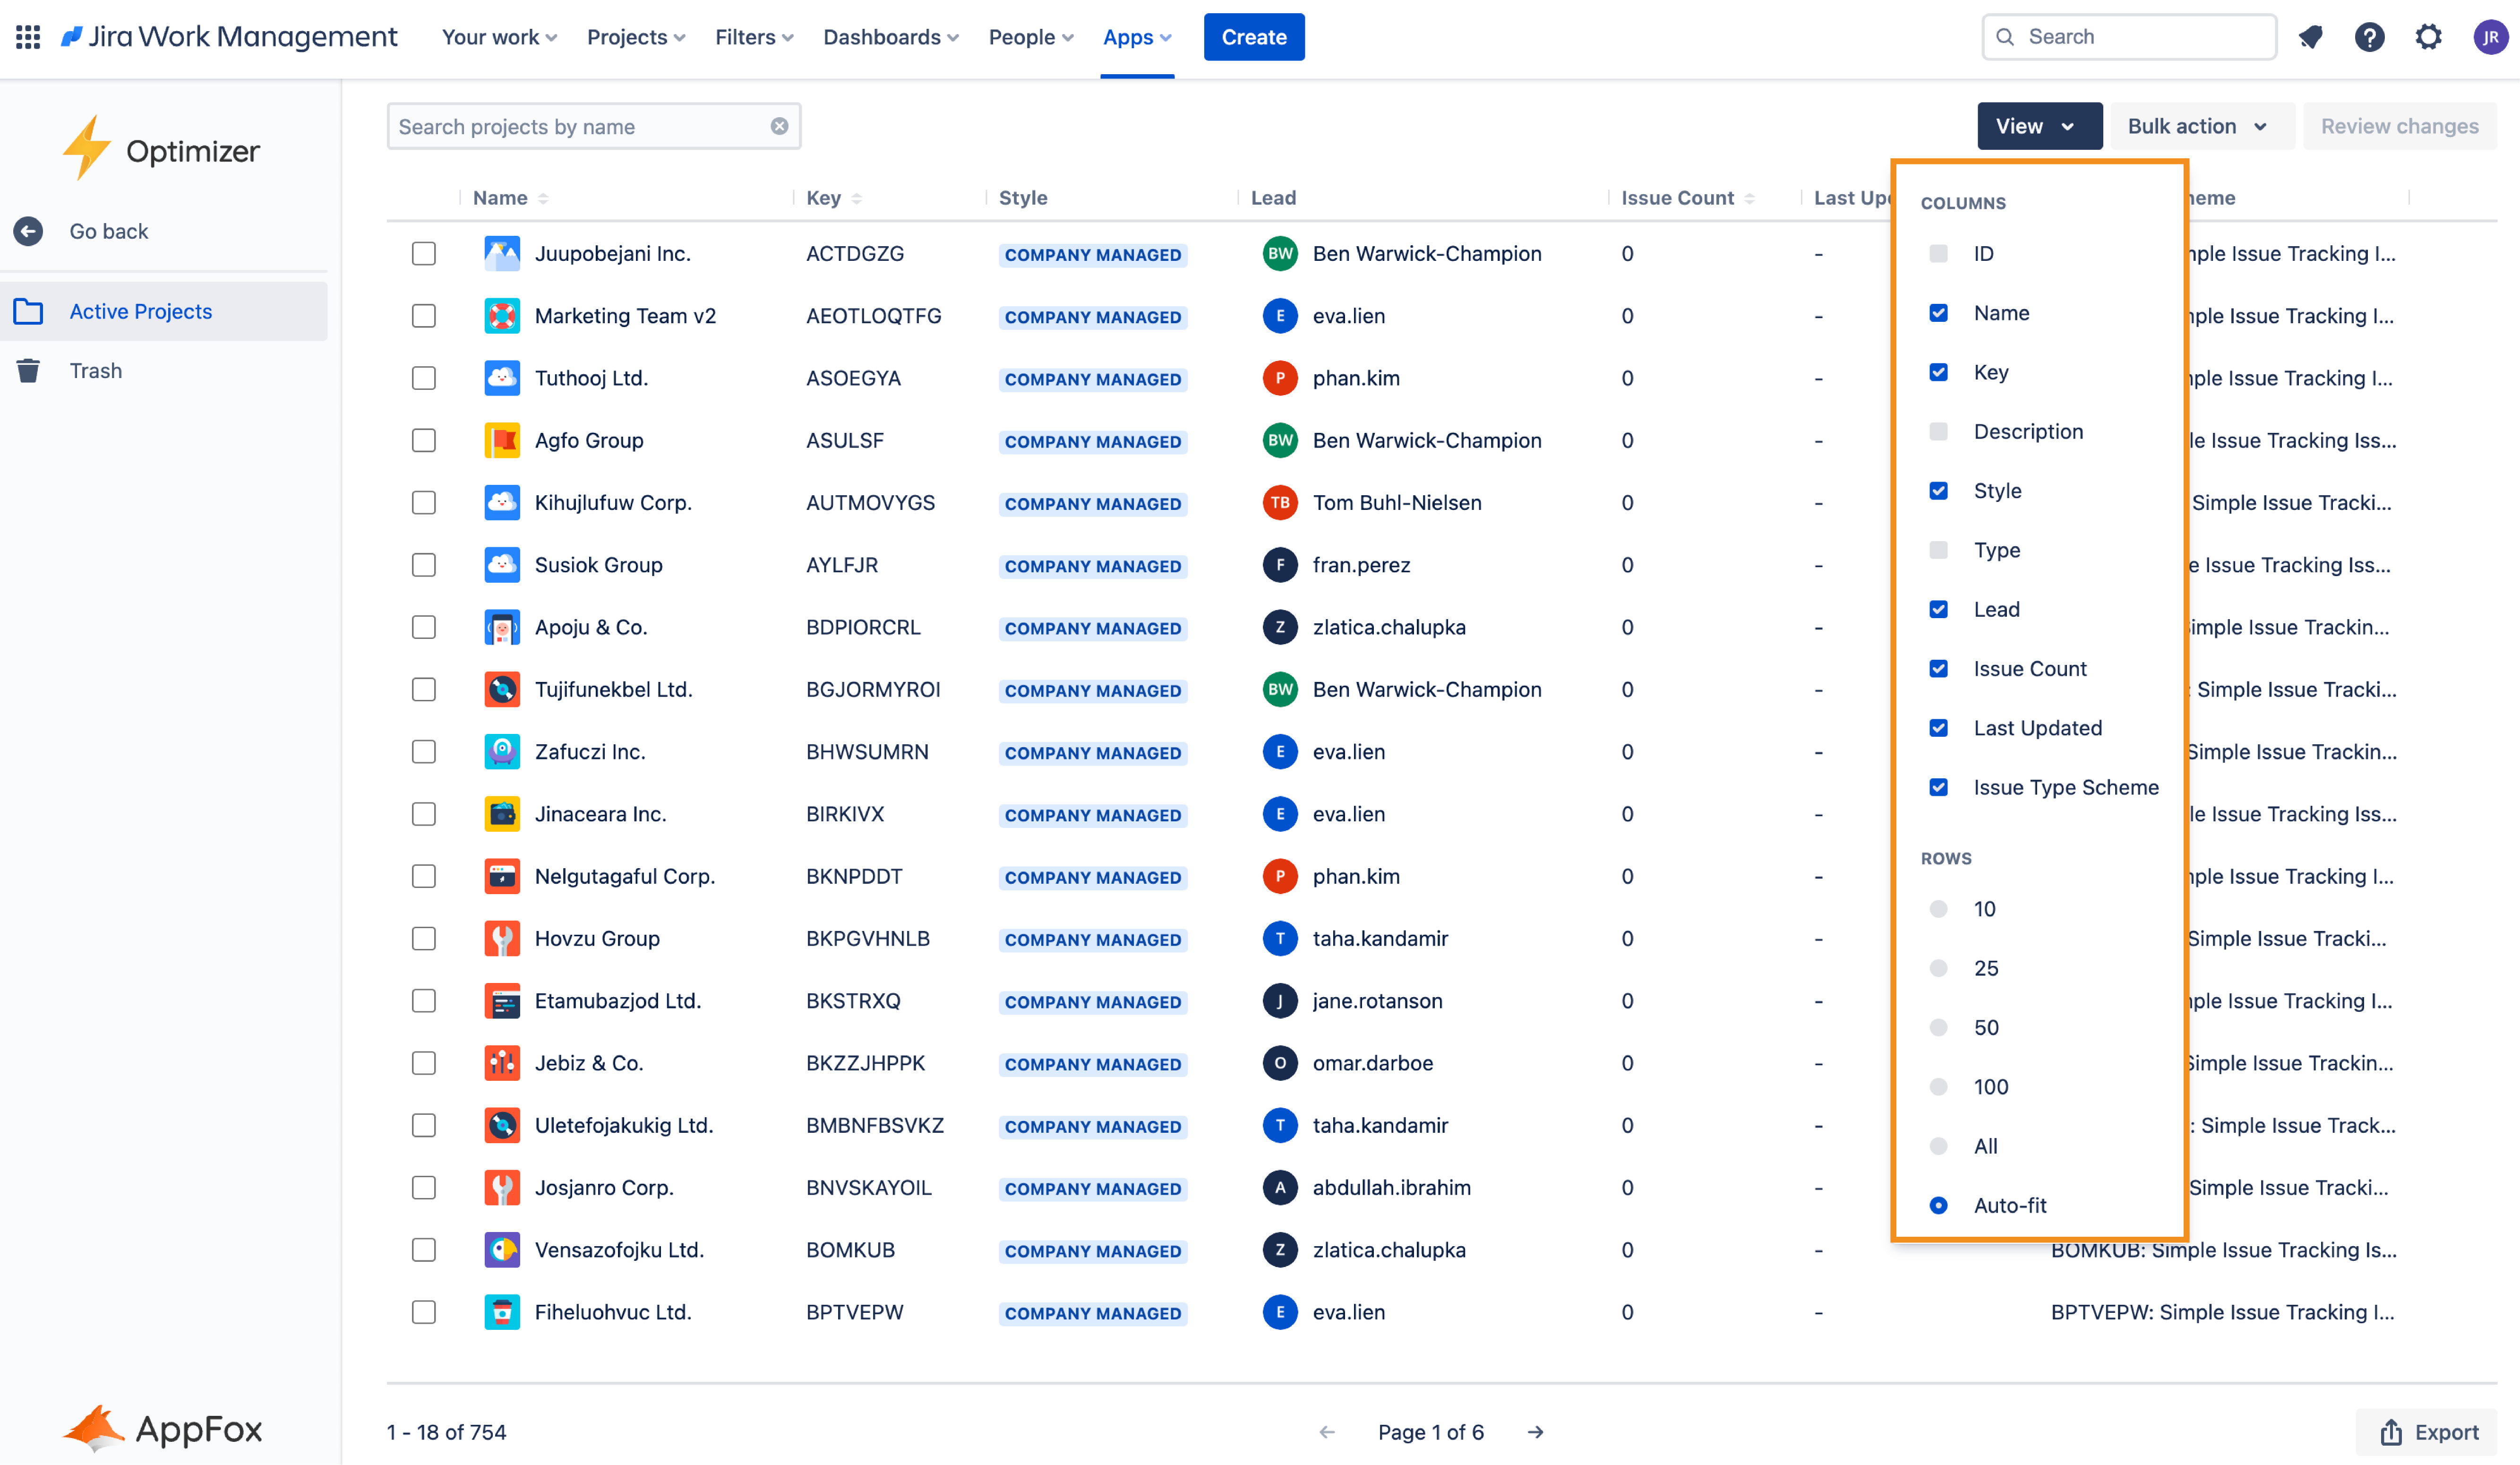Enable the ID column checkbox

[x=1938, y=254]
